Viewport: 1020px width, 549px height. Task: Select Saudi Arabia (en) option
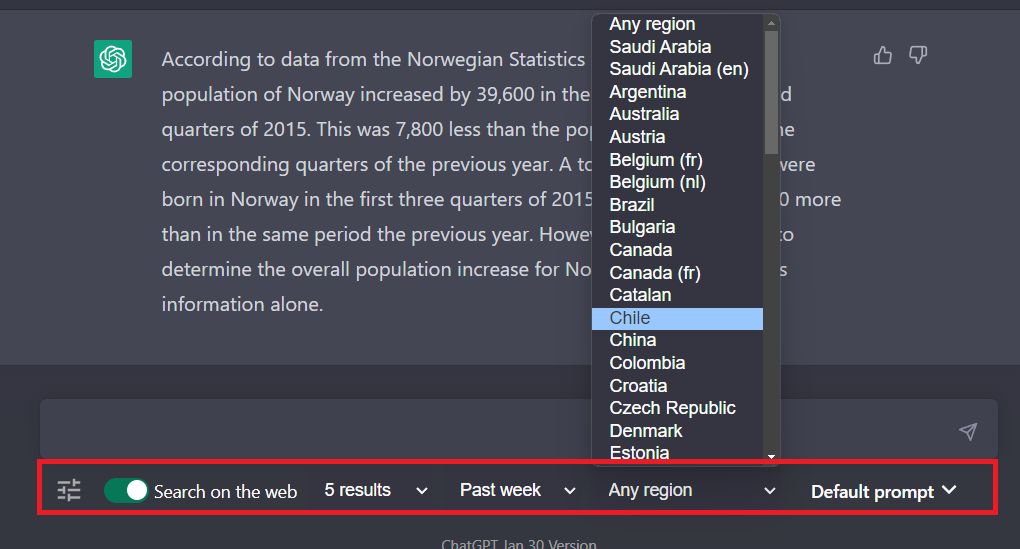pyautogui.click(x=677, y=69)
